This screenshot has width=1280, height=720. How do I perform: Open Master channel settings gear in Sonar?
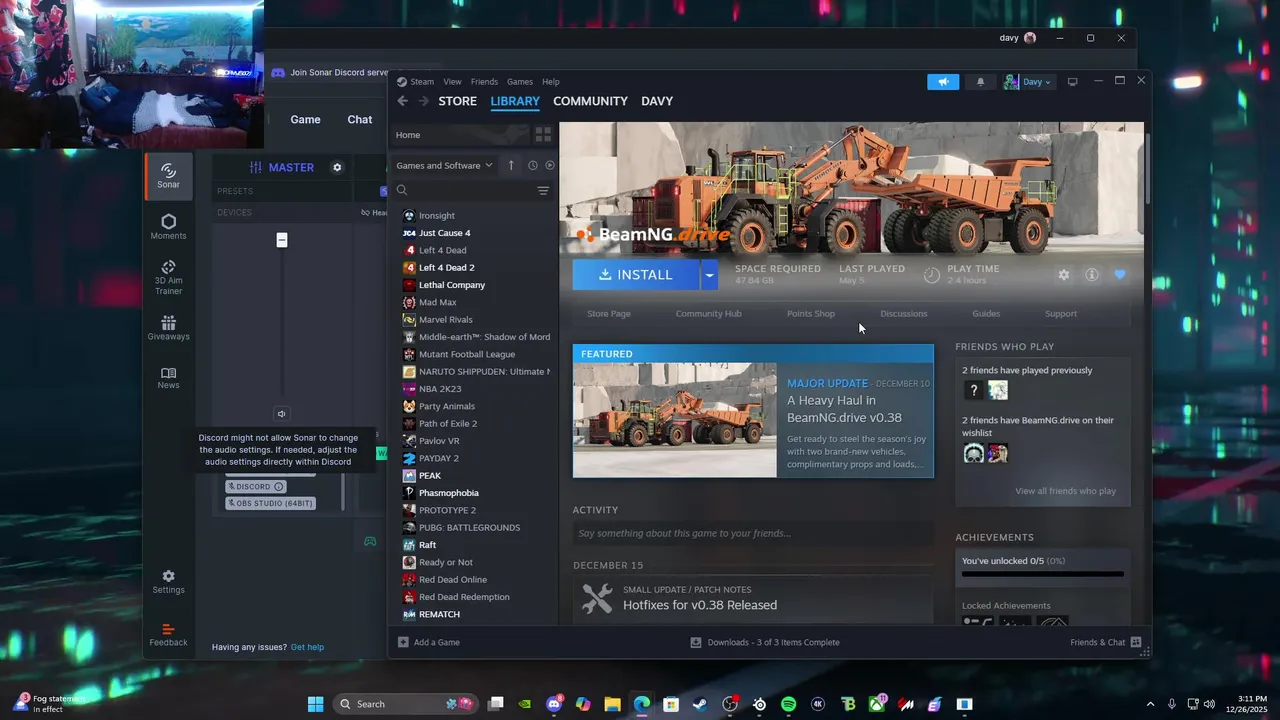pyautogui.click(x=337, y=167)
